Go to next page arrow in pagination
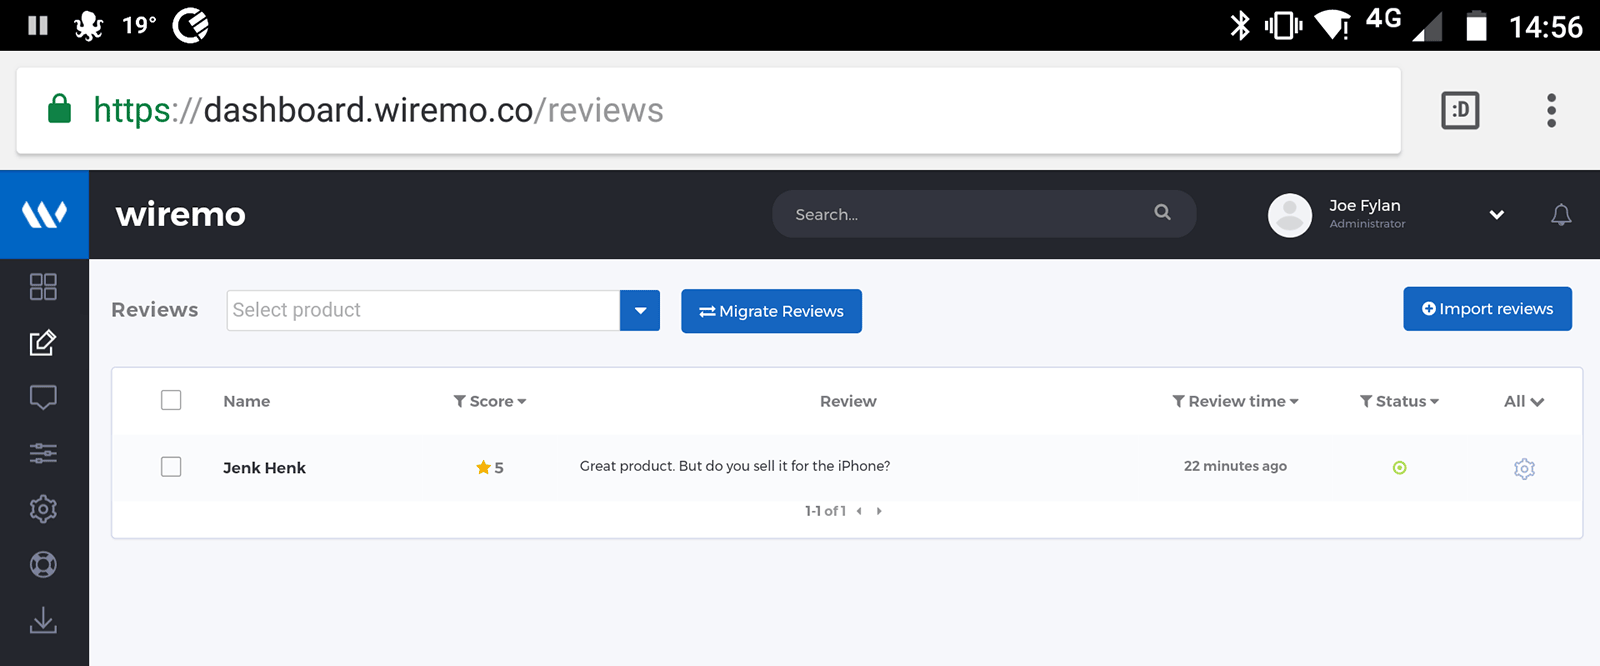This screenshot has width=1600, height=666. (x=879, y=511)
